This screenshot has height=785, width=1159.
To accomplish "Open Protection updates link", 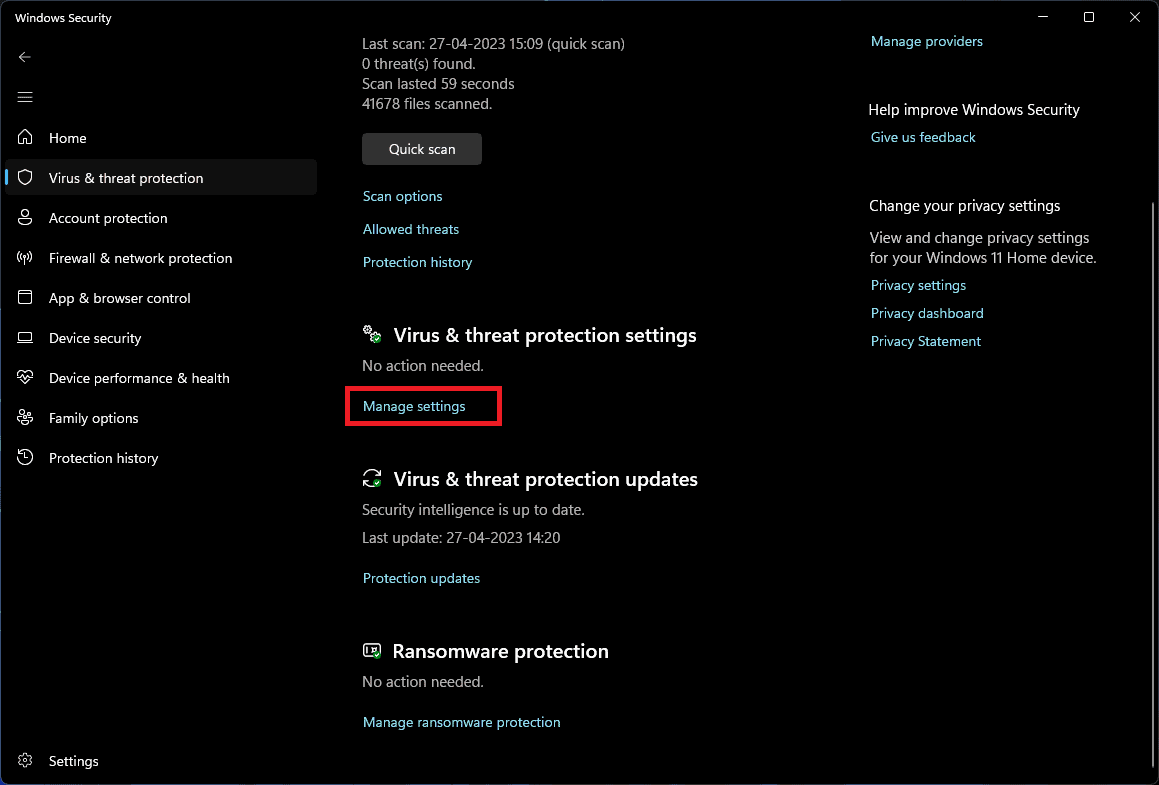I will tap(421, 578).
